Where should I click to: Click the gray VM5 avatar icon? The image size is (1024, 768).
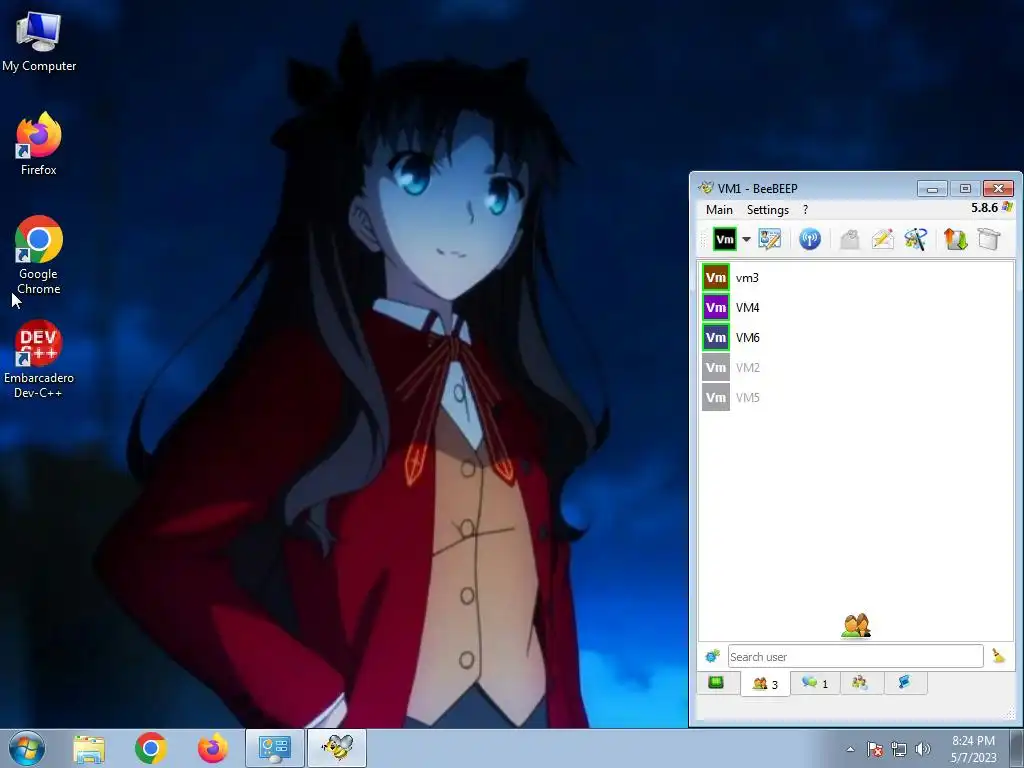[716, 398]
